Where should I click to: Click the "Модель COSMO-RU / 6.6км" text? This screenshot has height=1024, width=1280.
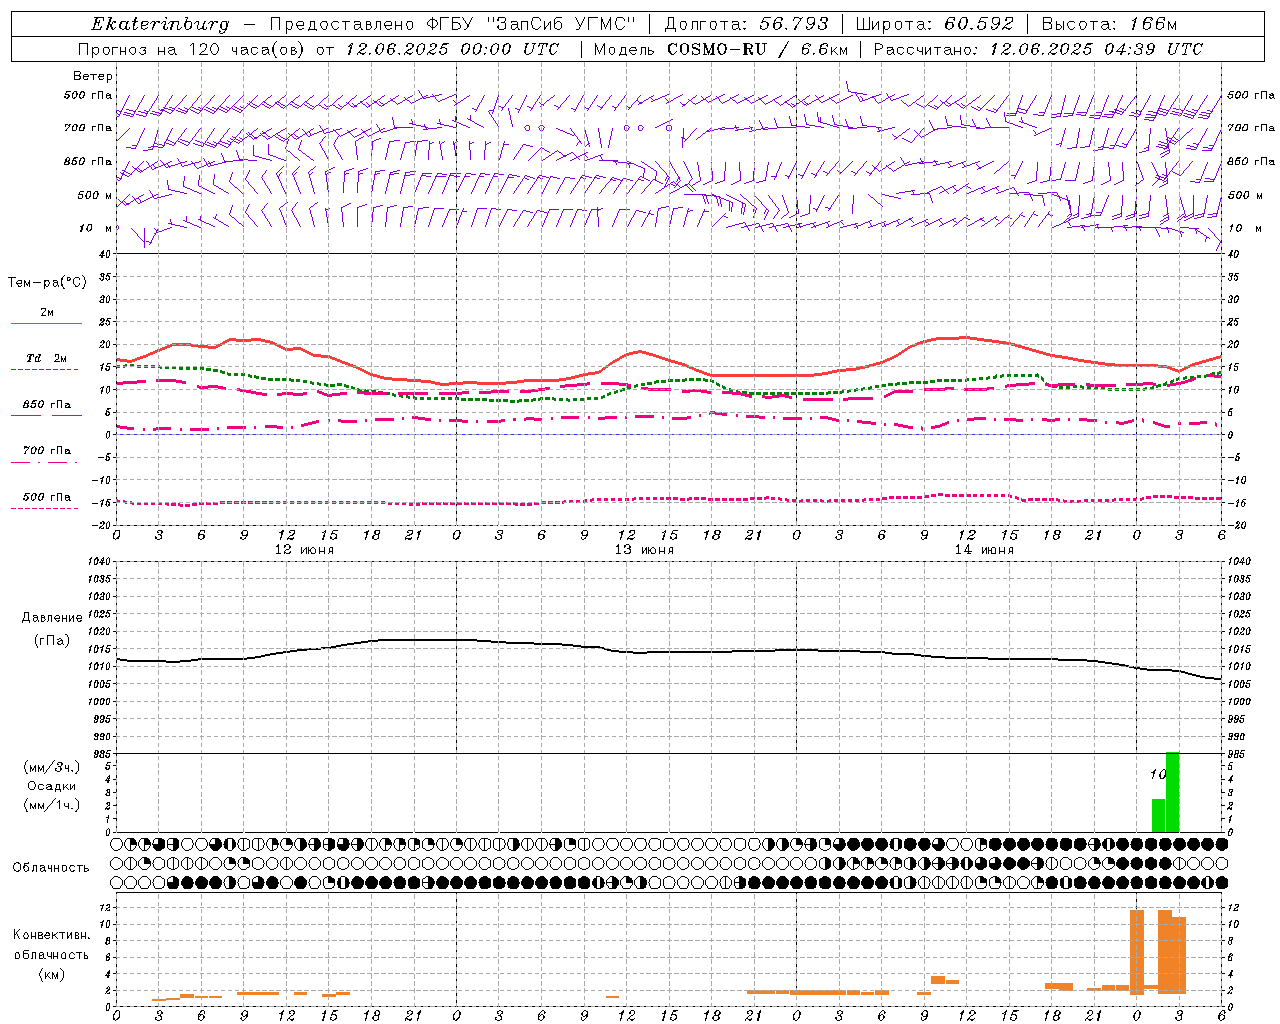(721, 49)
